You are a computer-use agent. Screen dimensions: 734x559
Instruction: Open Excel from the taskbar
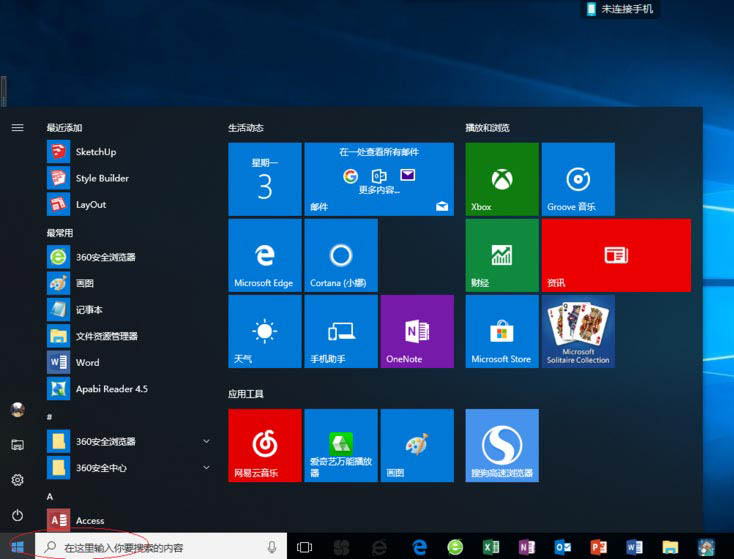[x=491, y=547]
